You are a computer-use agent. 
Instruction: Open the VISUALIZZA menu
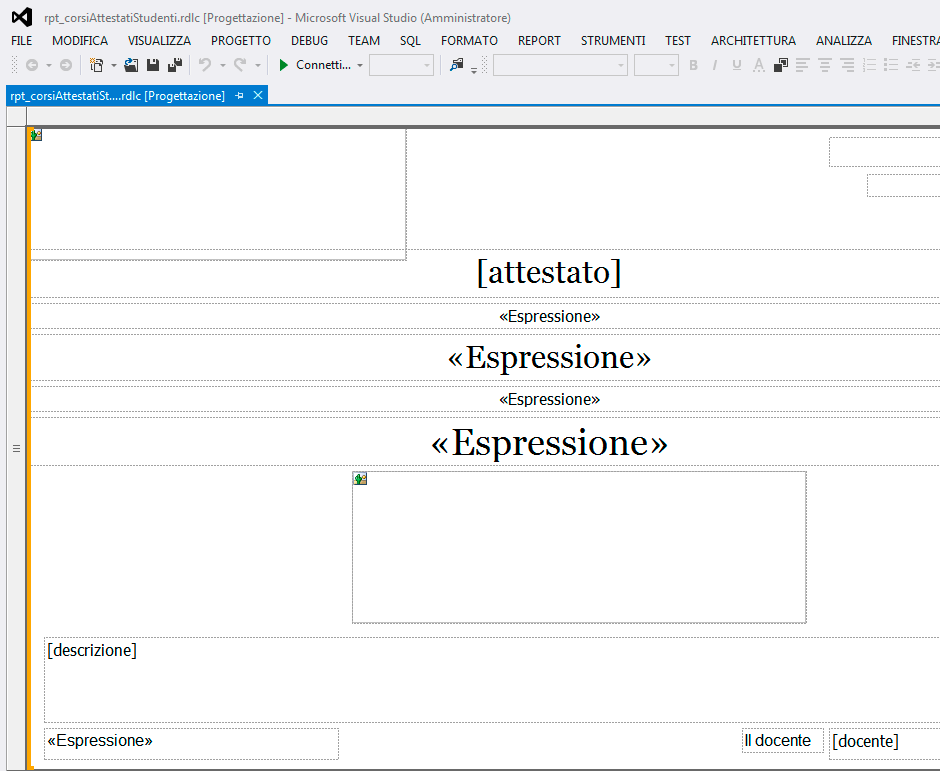click(159, 41)
